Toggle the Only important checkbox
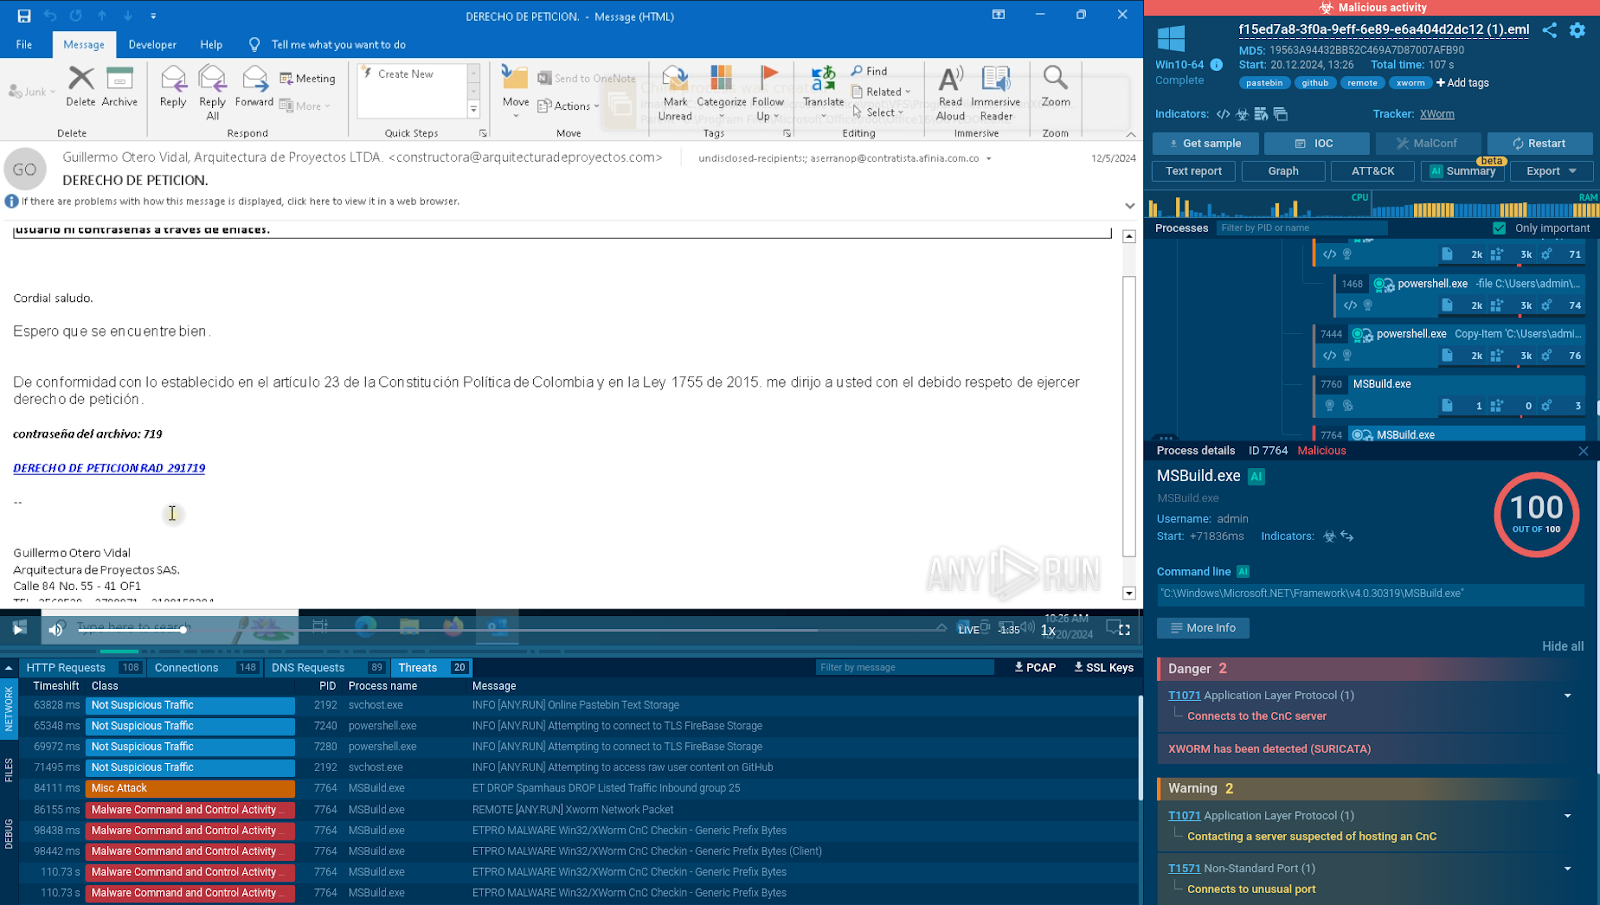1600x905 pixels. pyautogui.click(x=1499, y=228)
